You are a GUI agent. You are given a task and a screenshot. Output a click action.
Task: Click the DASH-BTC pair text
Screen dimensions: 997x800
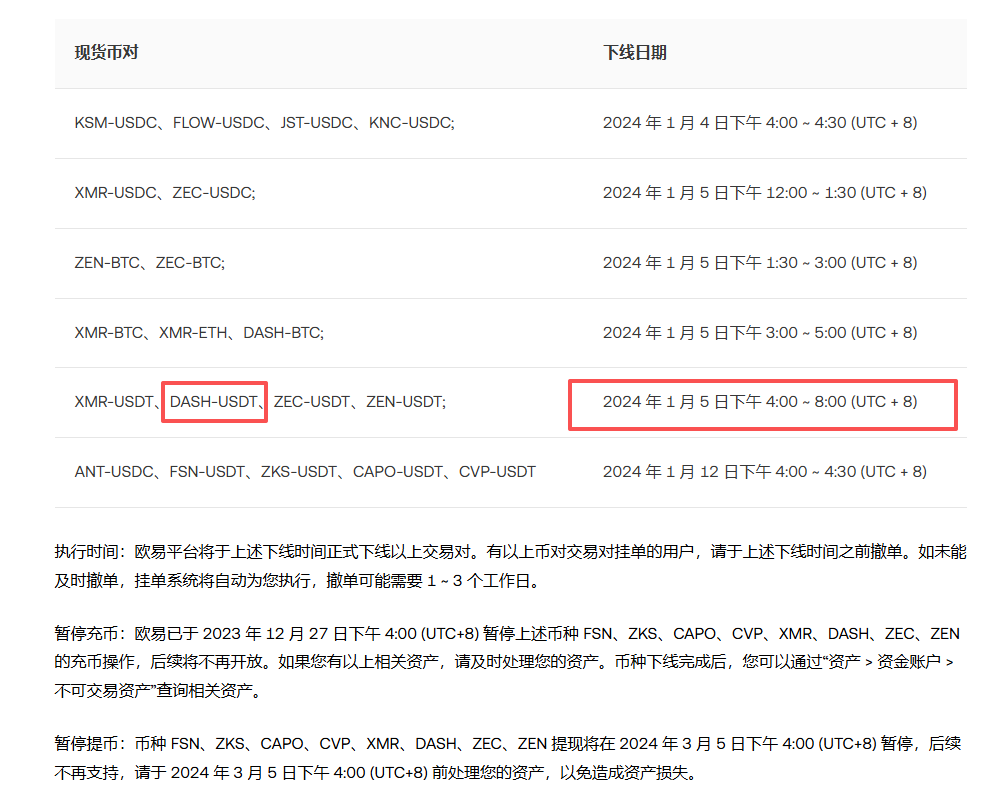pos(283,332)
